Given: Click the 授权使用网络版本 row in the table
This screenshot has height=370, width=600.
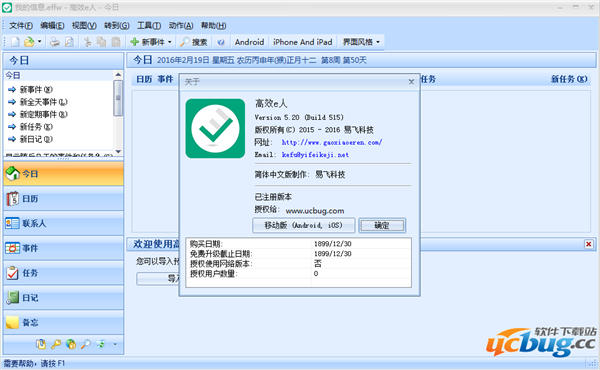Looking at the screenshot, I should [x=298, y=264].
